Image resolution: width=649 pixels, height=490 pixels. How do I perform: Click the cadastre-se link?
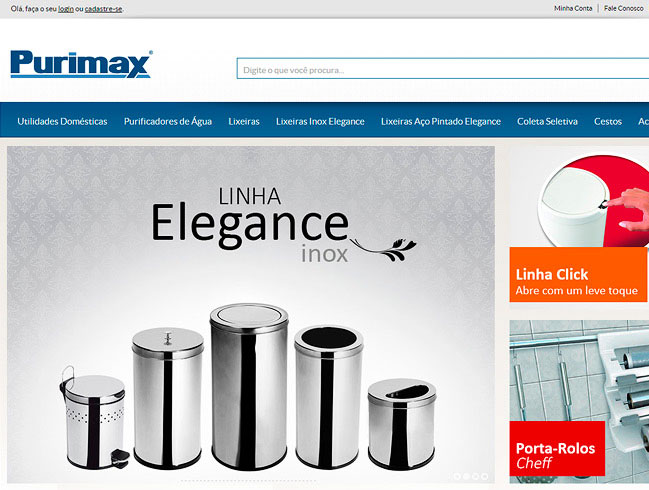tap(103, 9)
